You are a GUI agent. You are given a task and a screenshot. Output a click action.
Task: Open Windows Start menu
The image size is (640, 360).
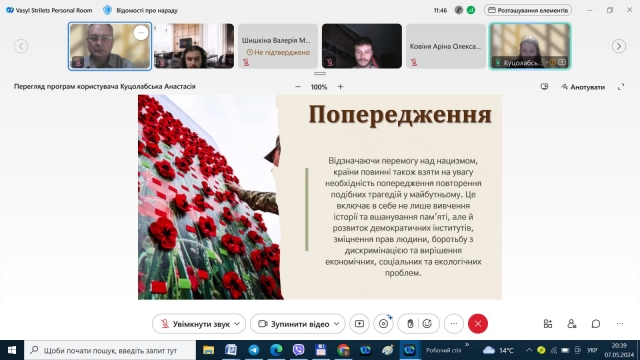tap(12, 350)
